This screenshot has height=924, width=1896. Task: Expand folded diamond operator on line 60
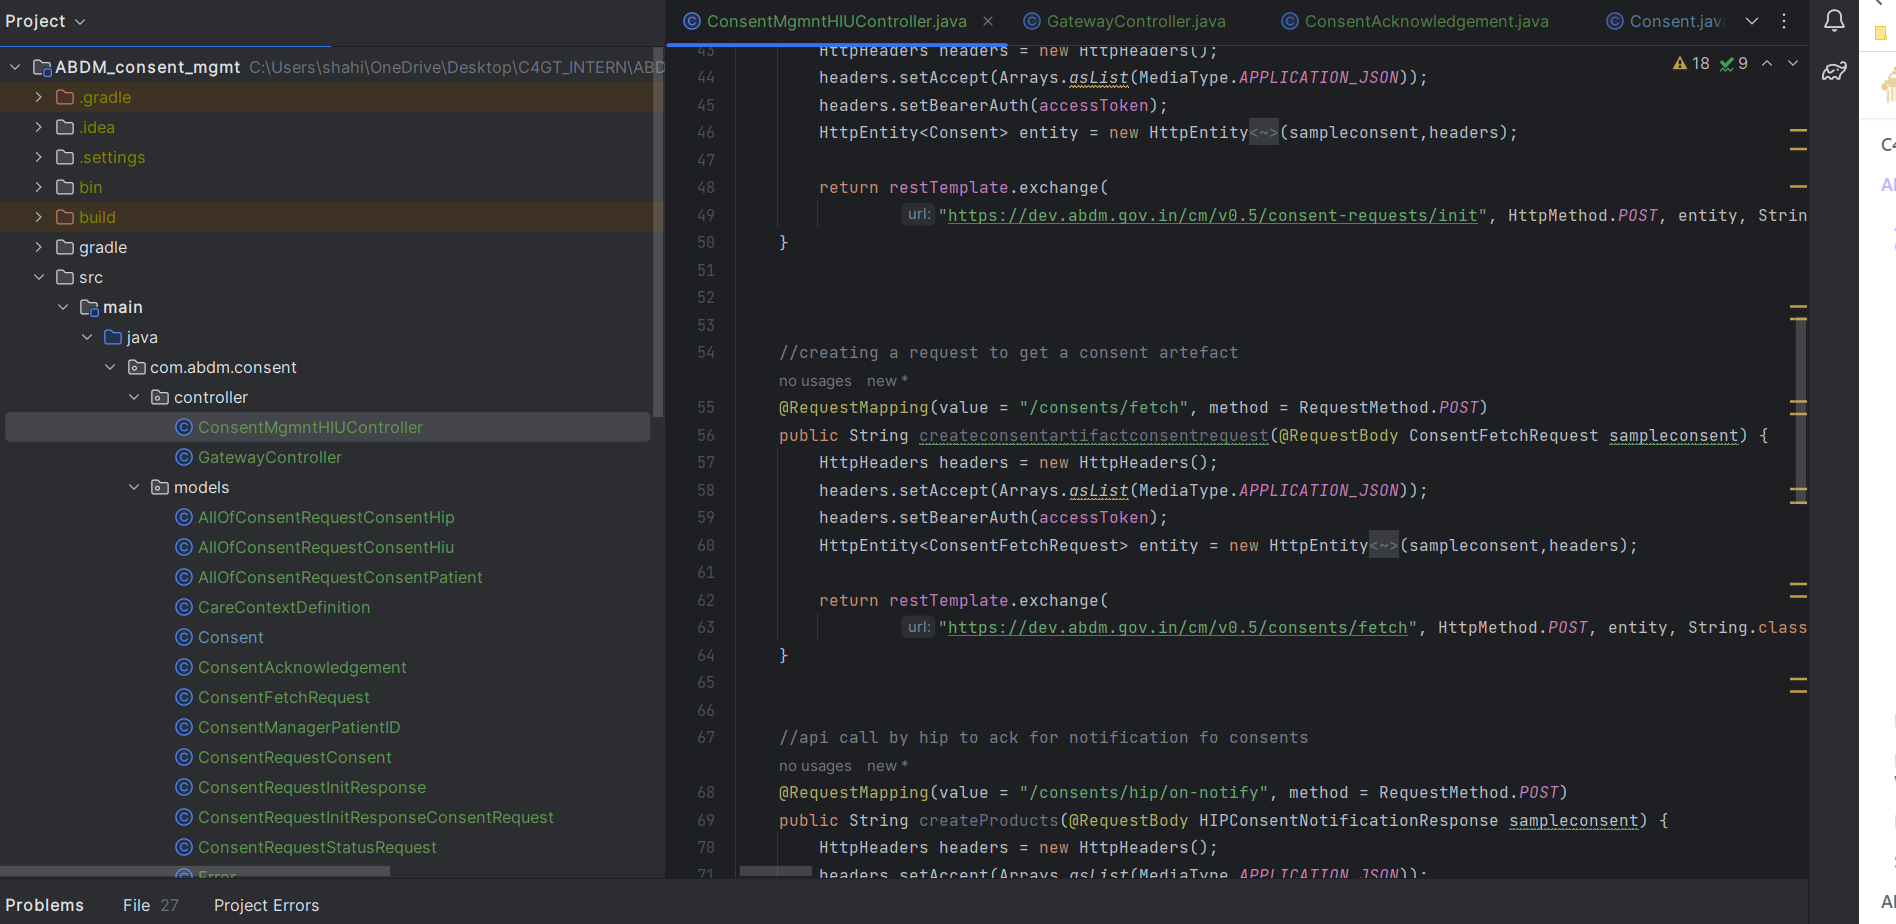tap(1384, 546)
